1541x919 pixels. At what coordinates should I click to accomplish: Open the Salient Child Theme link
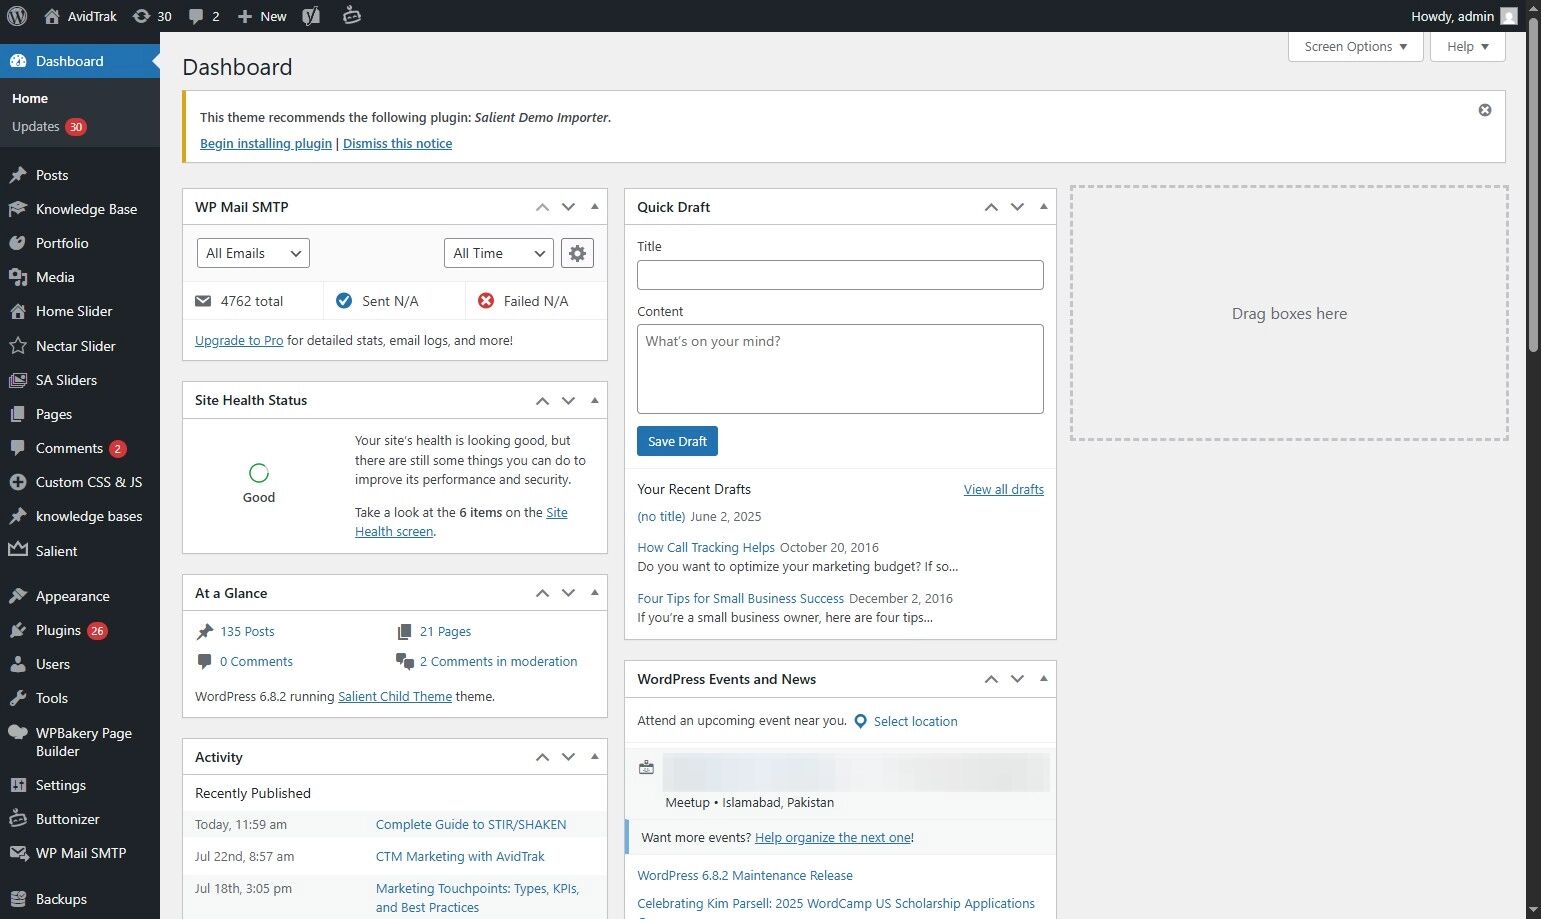pyautogui.click(x=395, y=696)
